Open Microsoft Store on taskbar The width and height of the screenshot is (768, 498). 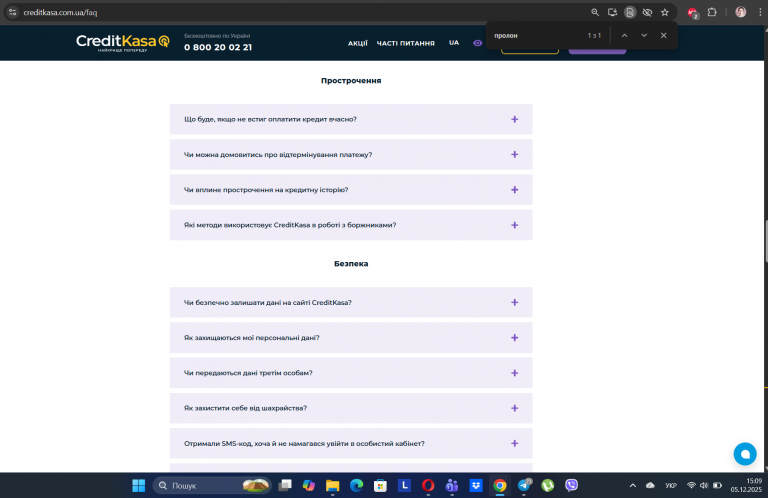point(380,485)
